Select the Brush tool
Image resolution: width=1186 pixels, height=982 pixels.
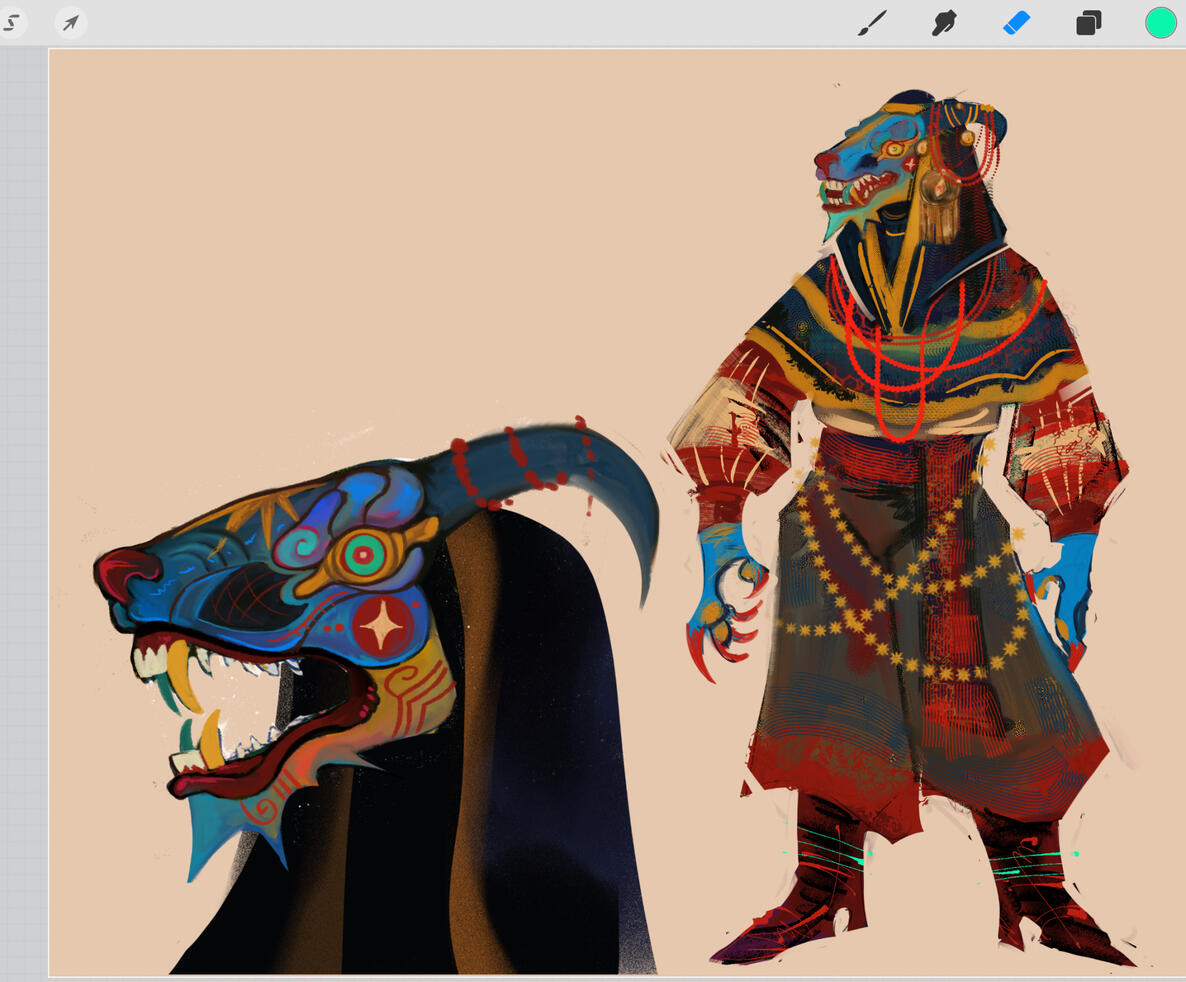point(872,23)
